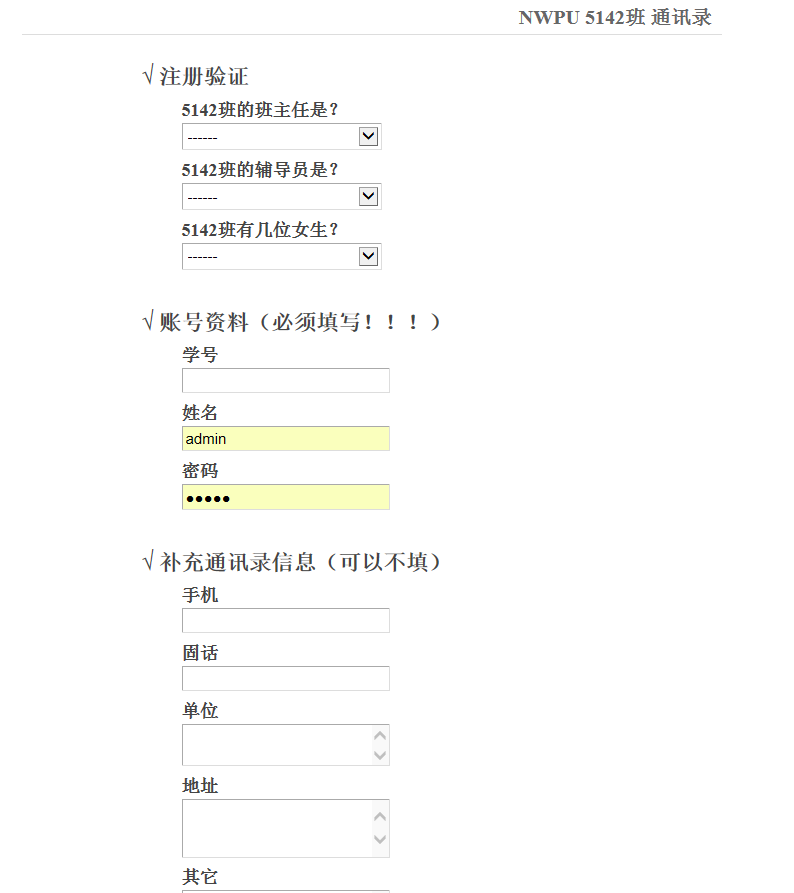Viewport: 794px width, 893px height.
Task: Open the 班主任 question dropdown
Action: (281, 137)
